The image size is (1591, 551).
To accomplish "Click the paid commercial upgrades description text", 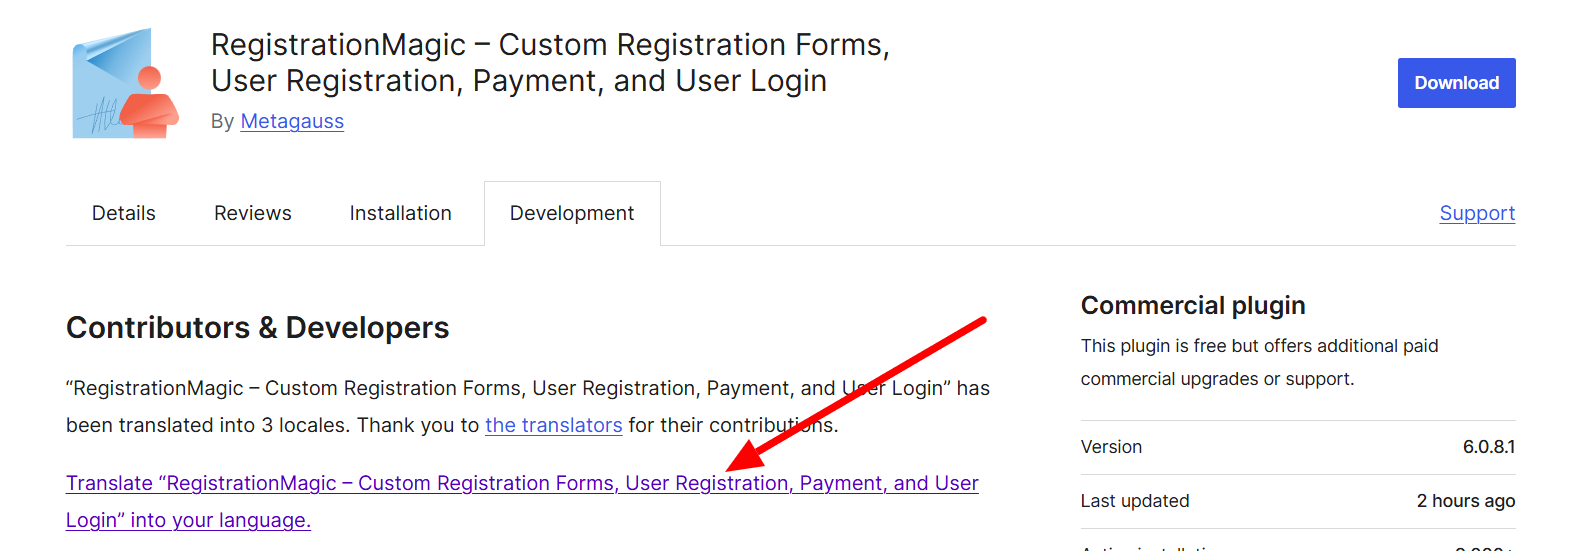I will coord(1258,362).
